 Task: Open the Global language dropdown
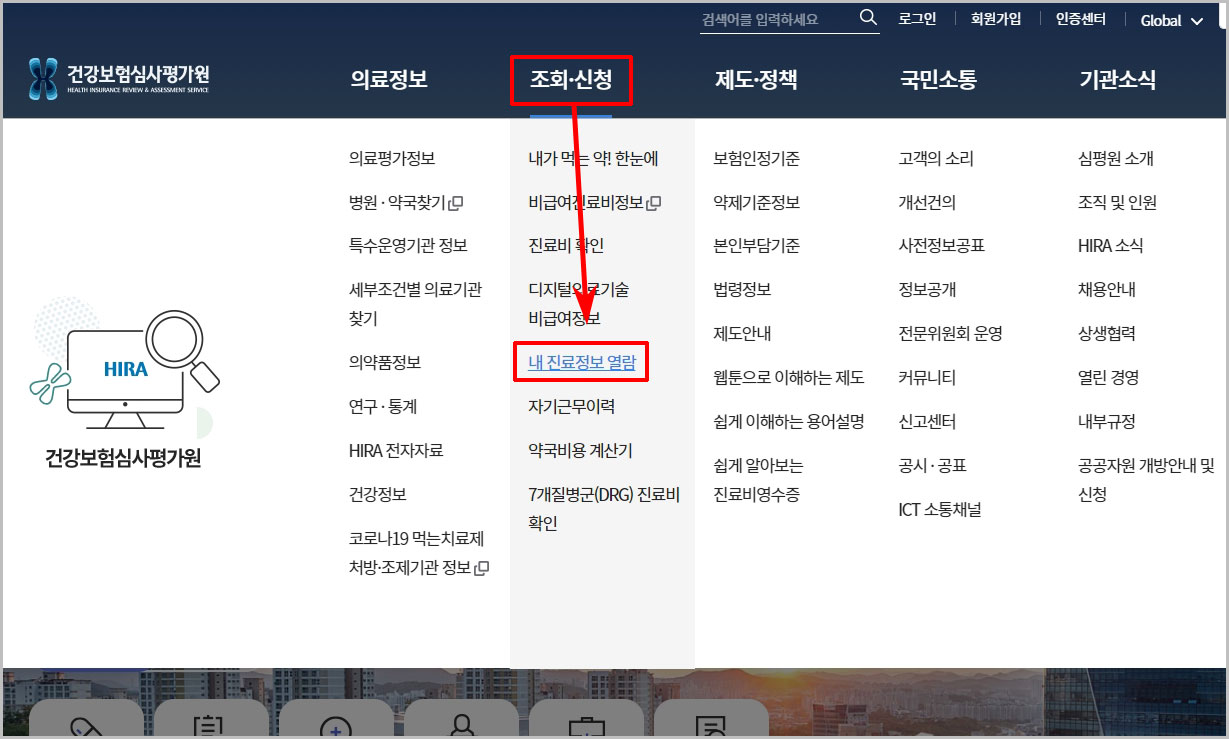tap(1170, 19)
